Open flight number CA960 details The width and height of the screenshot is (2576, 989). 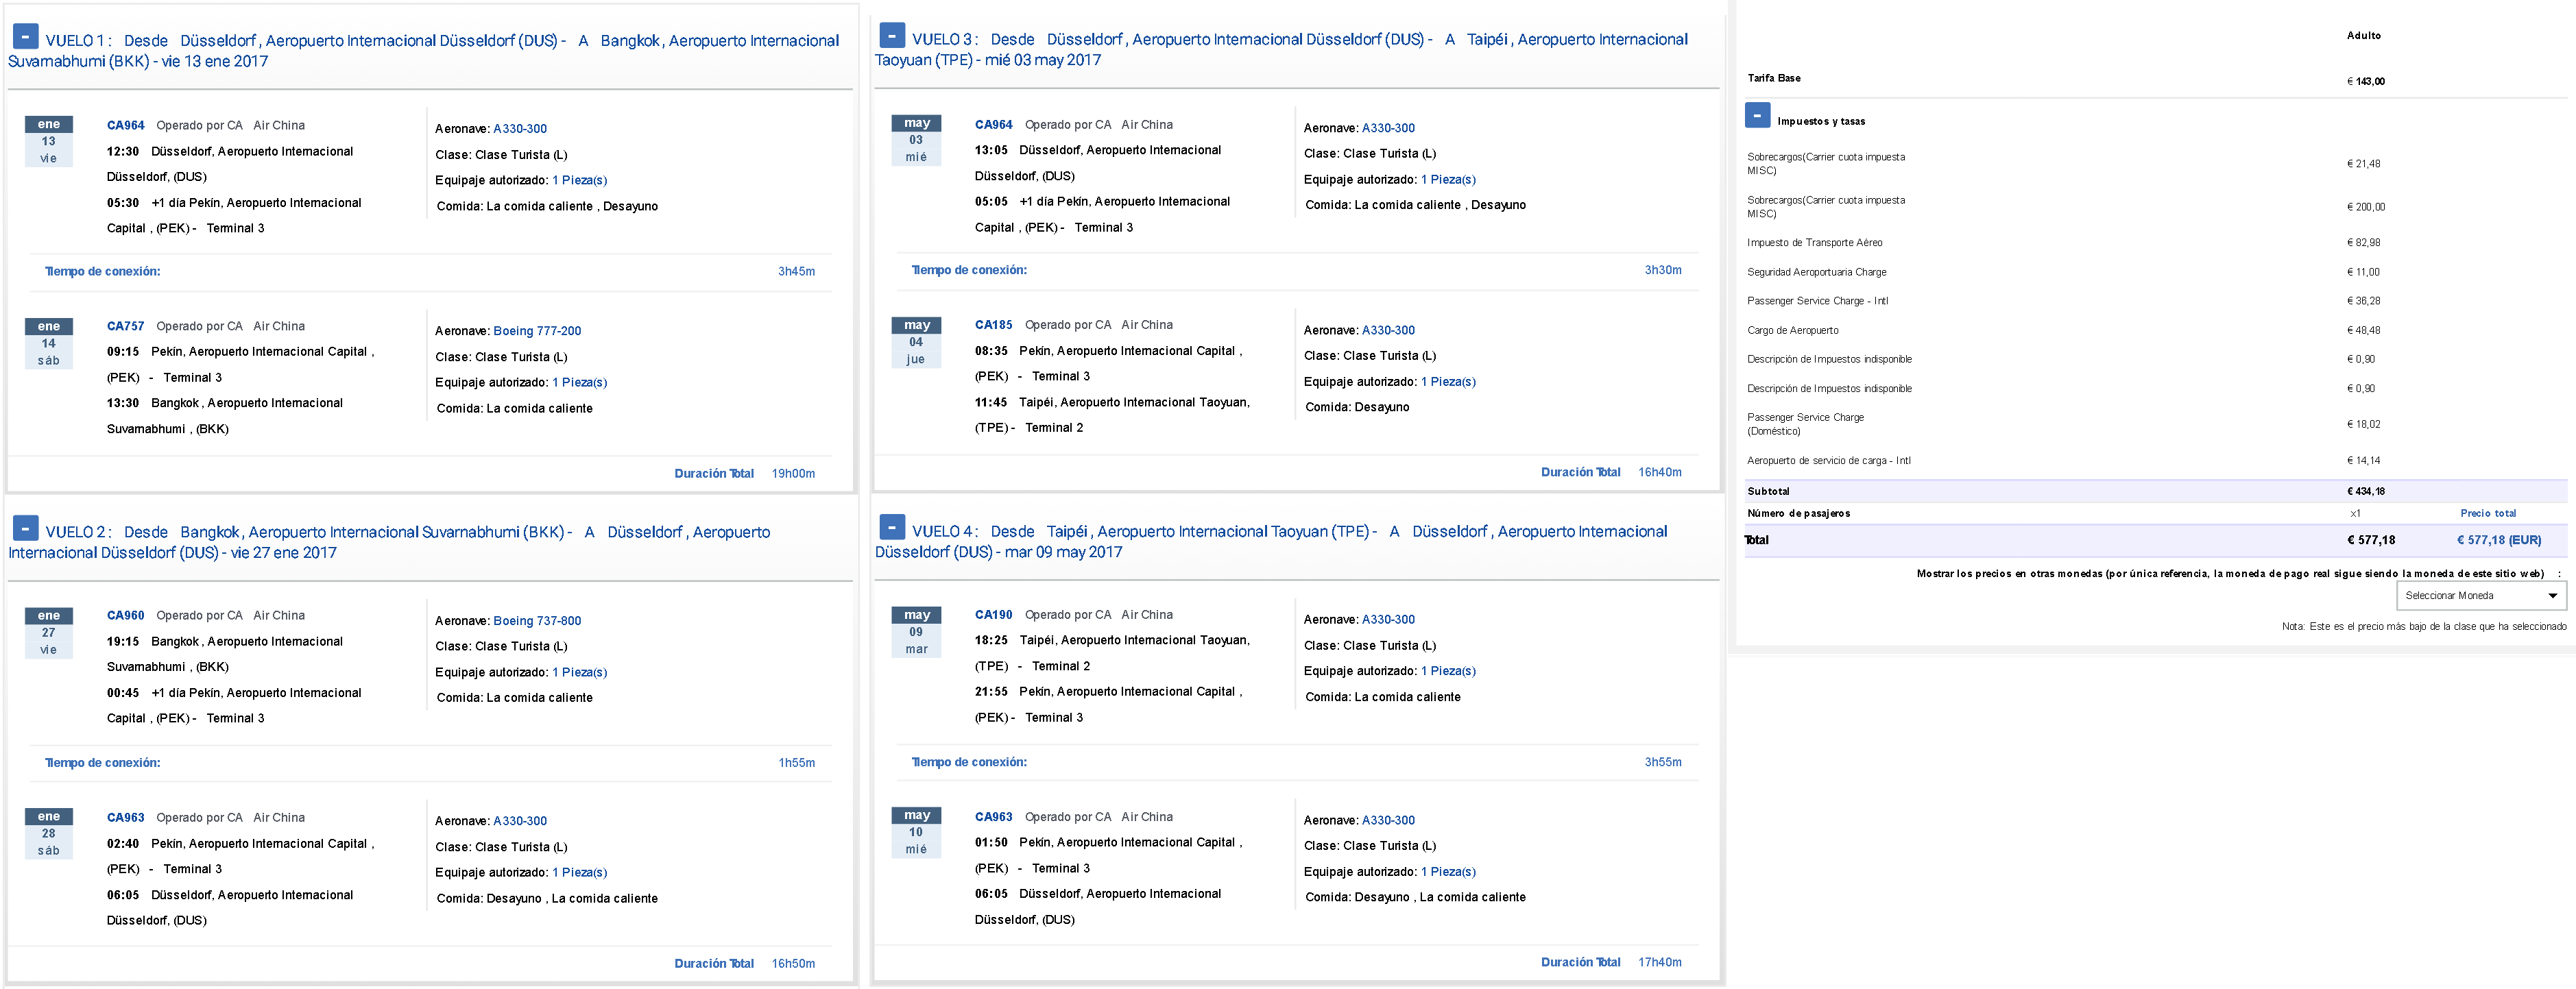coord(126,616)
